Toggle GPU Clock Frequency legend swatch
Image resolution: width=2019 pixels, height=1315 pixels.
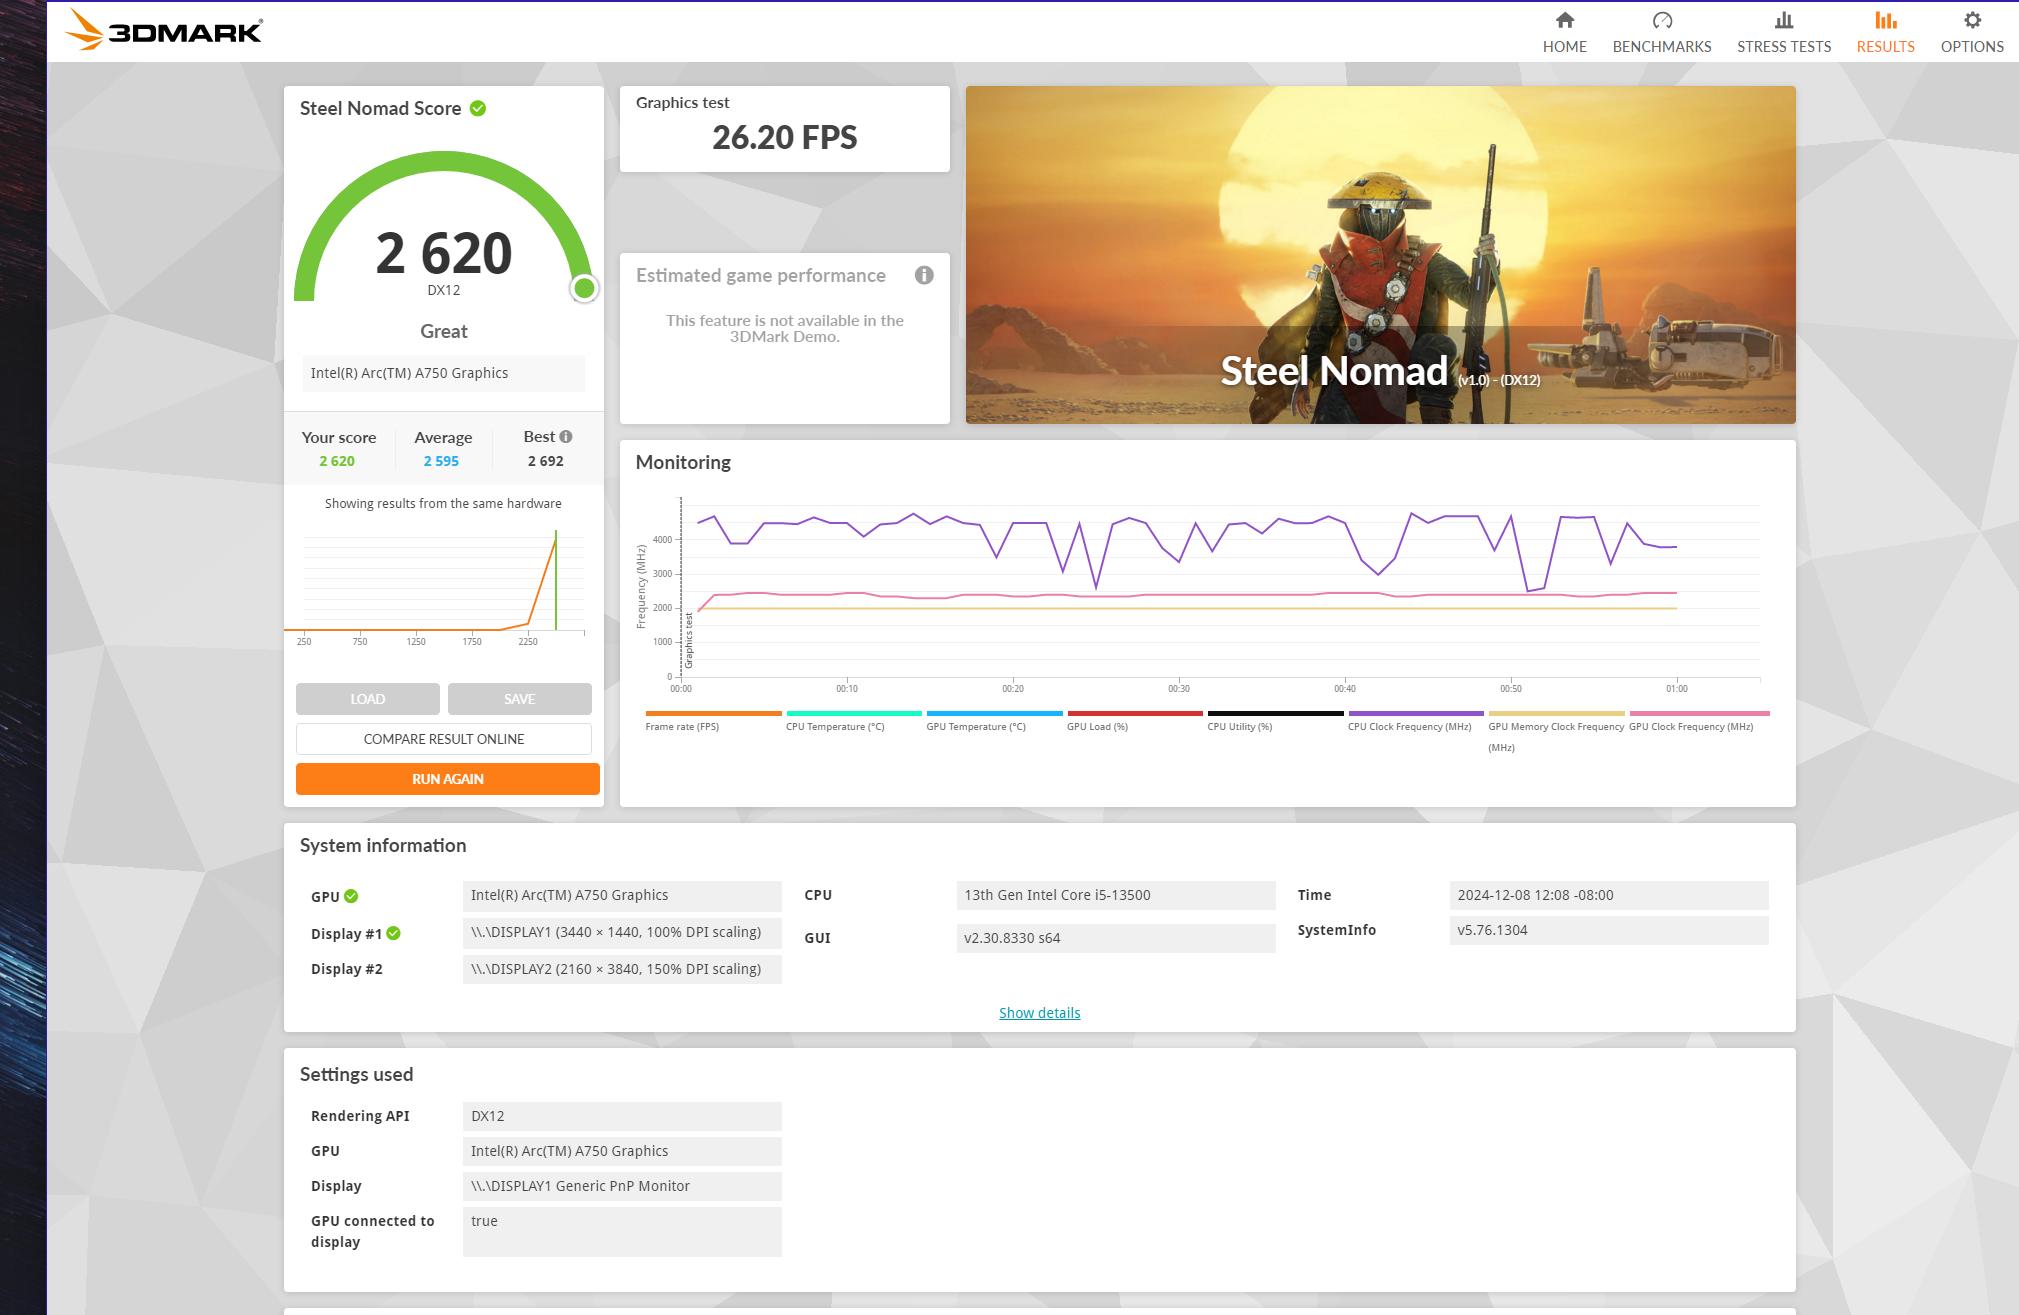click(x=1699, y=713)
